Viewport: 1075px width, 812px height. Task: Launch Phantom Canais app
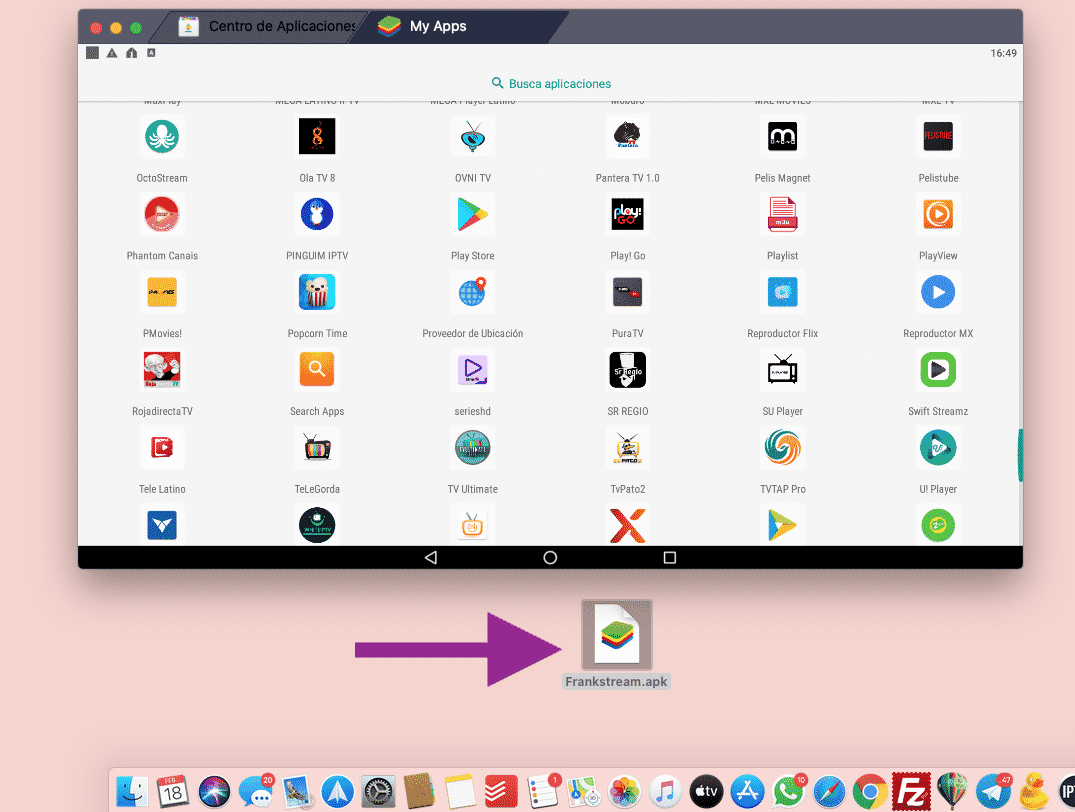(x=162, y=214)
